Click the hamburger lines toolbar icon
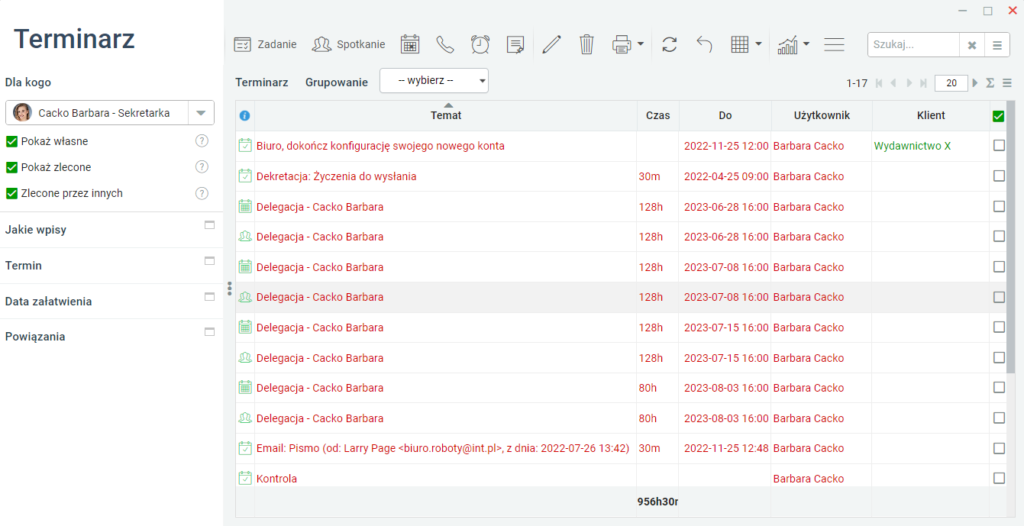The height and width of the screenshot is (526, 1024). 834,44
